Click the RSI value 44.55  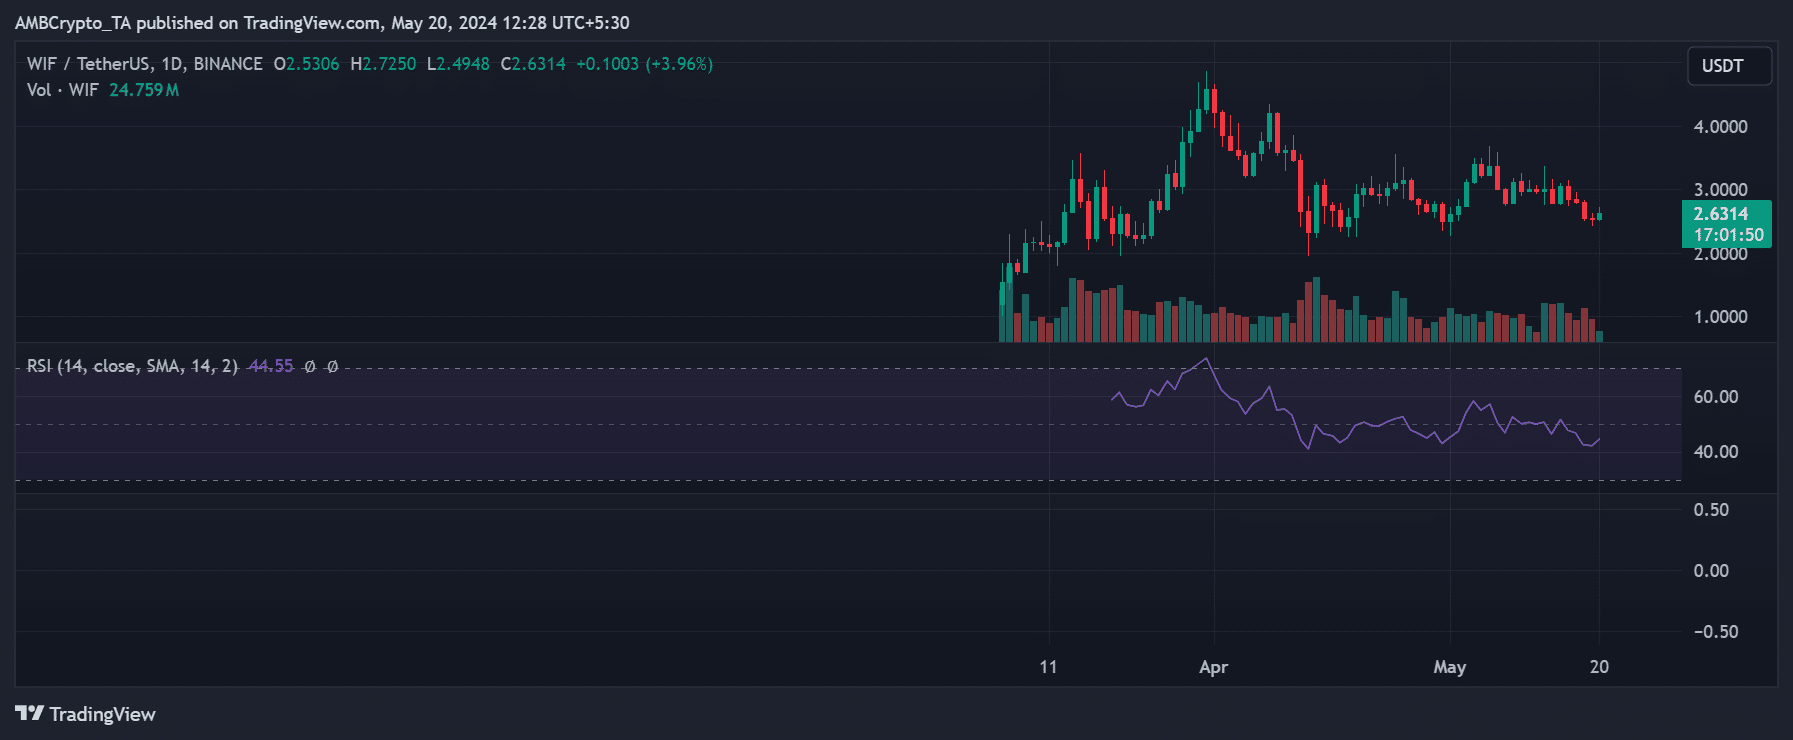[x=271, y=366]
